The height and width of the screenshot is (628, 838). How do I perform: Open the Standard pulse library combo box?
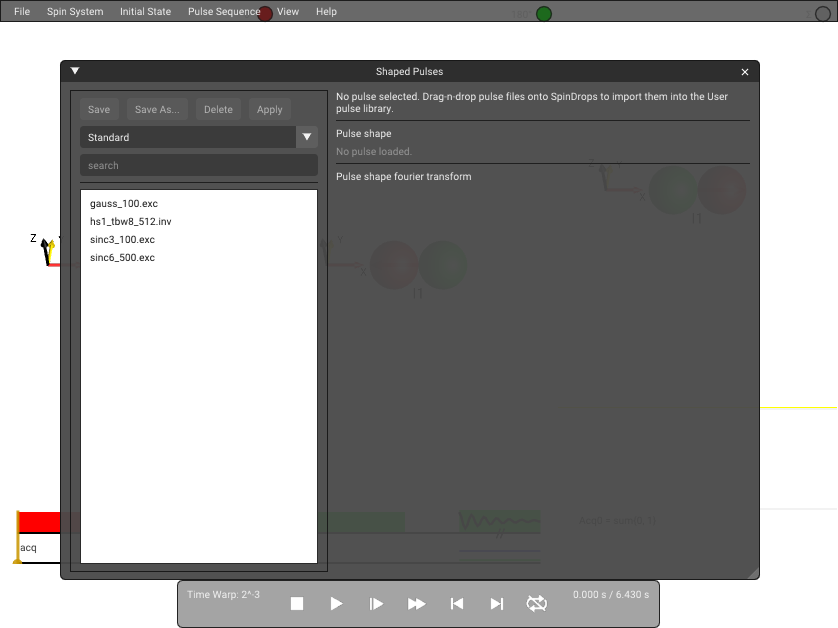199,137
